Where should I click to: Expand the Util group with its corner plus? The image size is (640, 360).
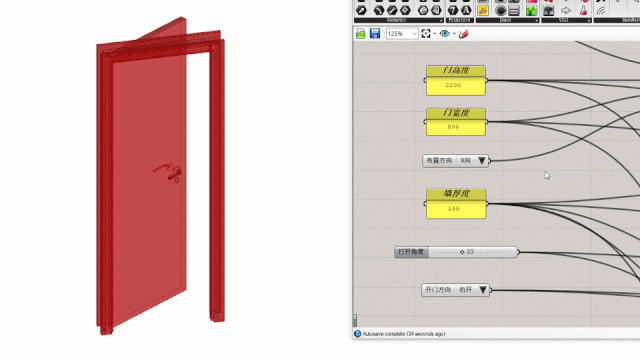(589, 20)
